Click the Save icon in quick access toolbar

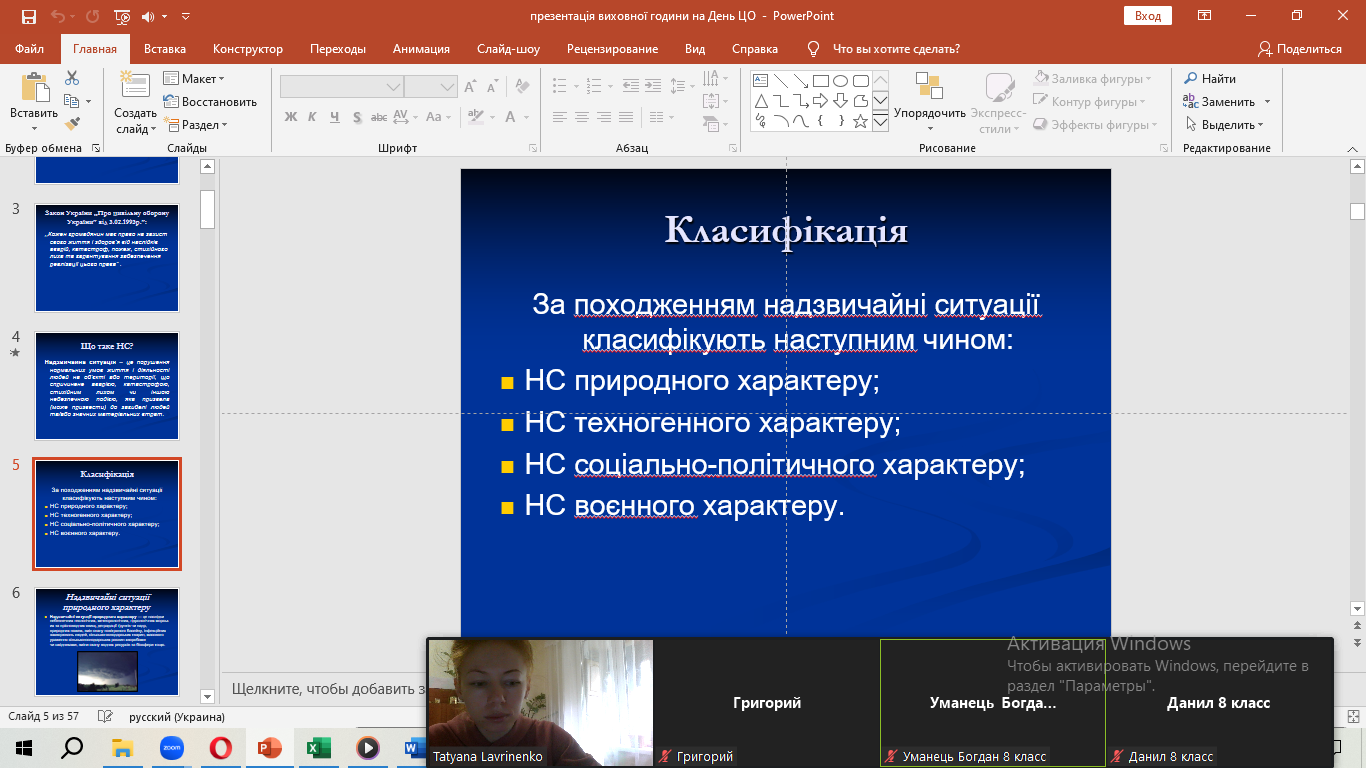(x=28, y=16)
